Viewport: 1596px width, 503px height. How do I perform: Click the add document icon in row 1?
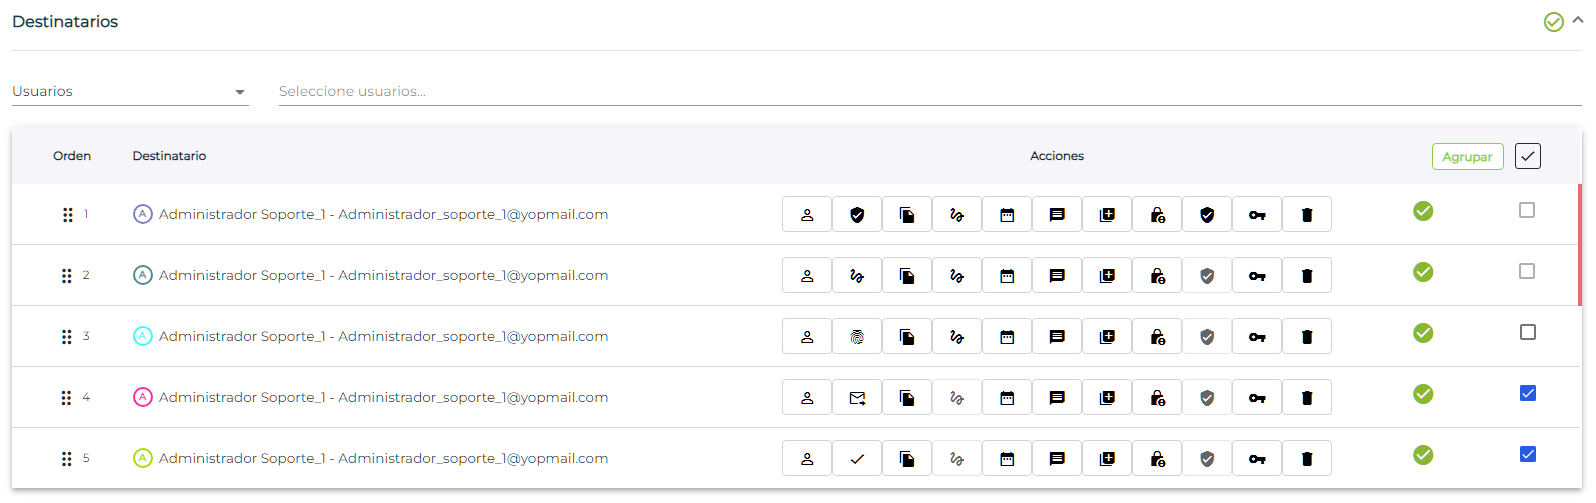click(x=1107, y=215)
